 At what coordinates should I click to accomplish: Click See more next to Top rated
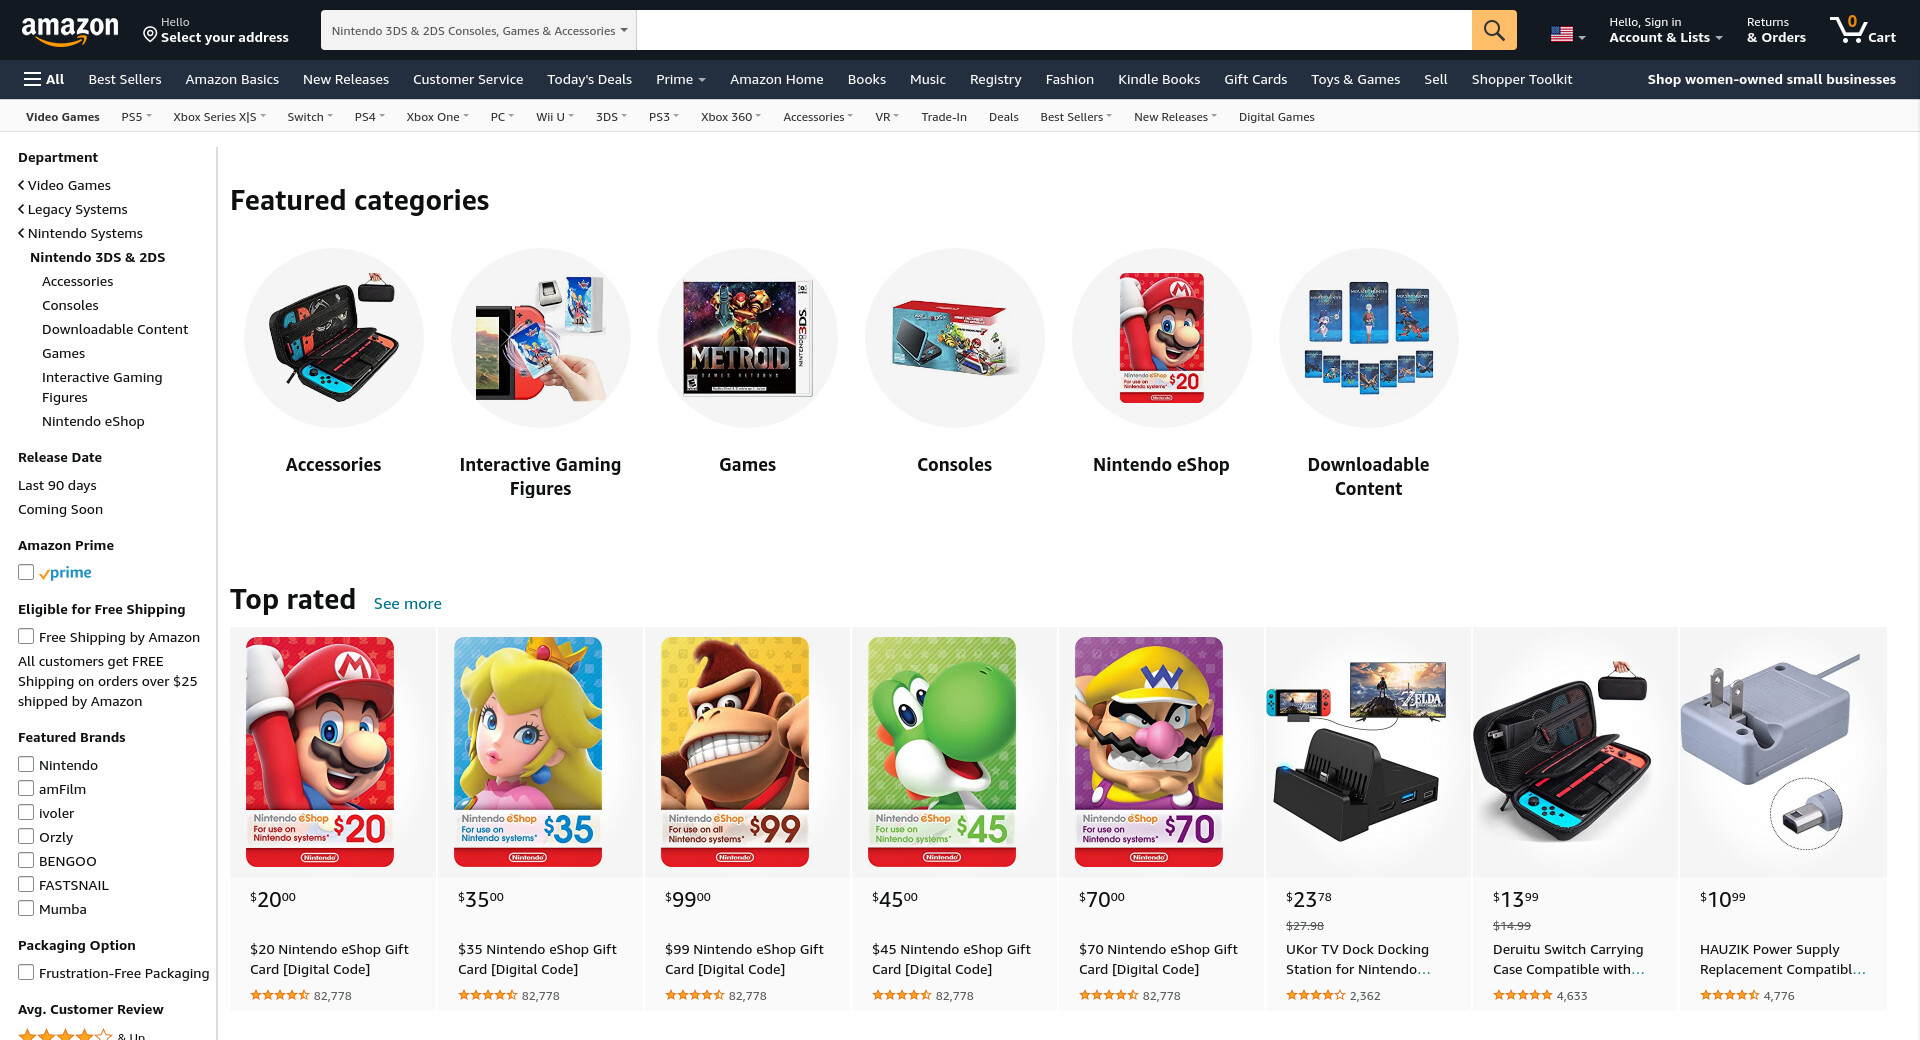pyautogui.click(x=407, y=603)
